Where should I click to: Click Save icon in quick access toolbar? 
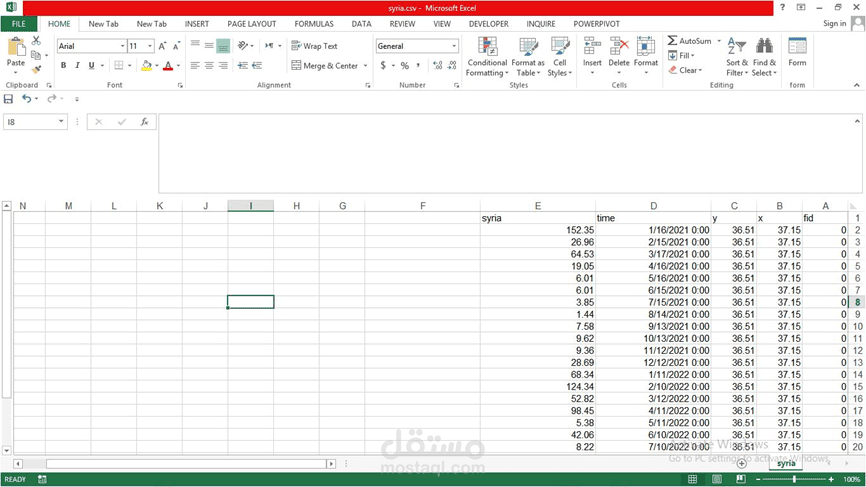click(x=8, y=99)
